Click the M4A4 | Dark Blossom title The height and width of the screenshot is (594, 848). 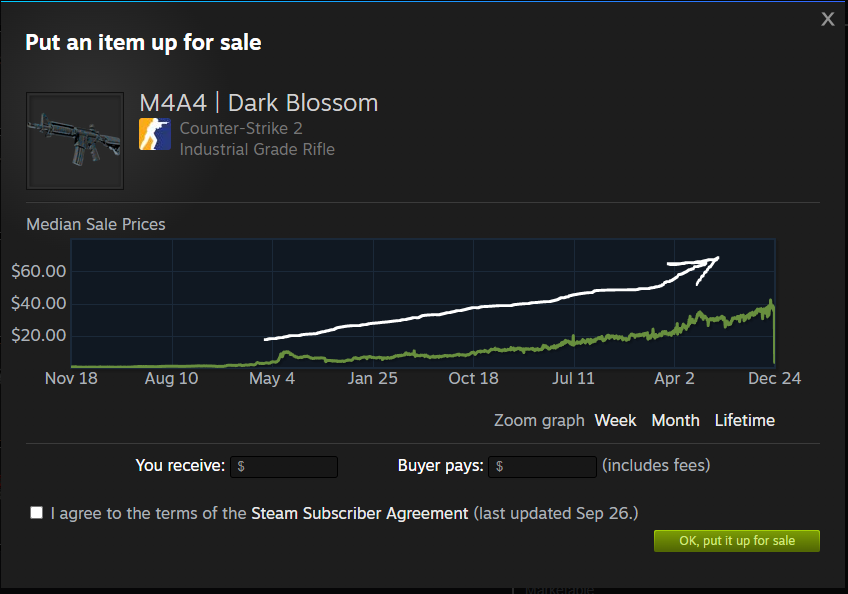pos(259,102)
